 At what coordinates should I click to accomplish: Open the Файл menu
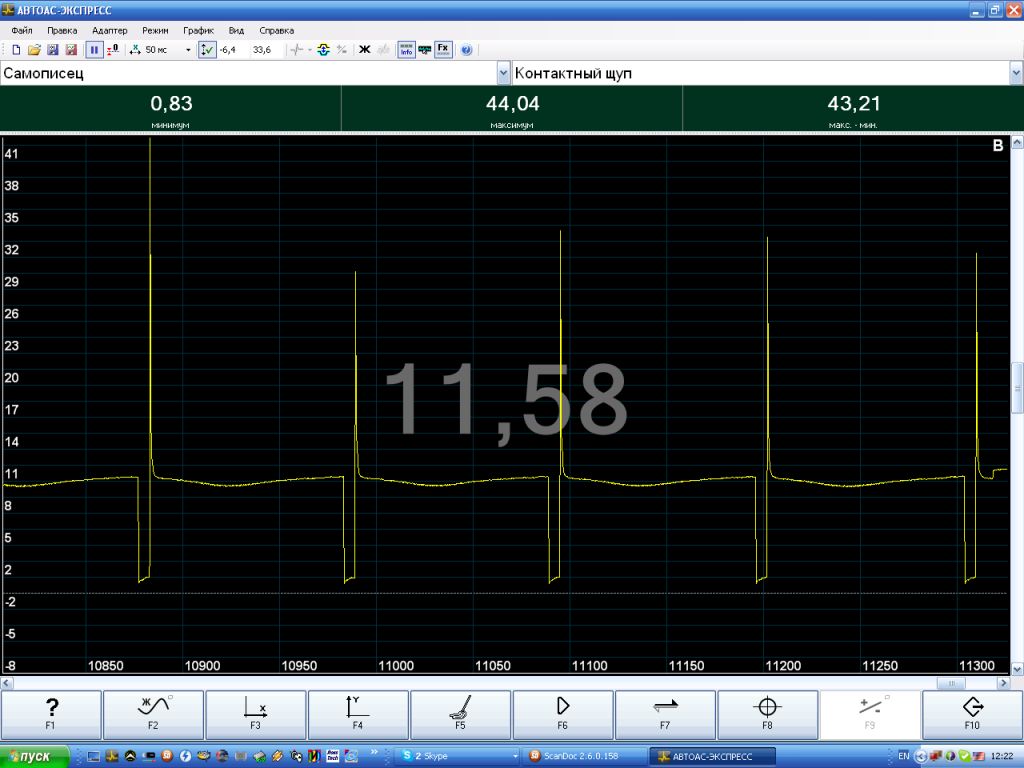pyautogui.click(x=22, y=30)
